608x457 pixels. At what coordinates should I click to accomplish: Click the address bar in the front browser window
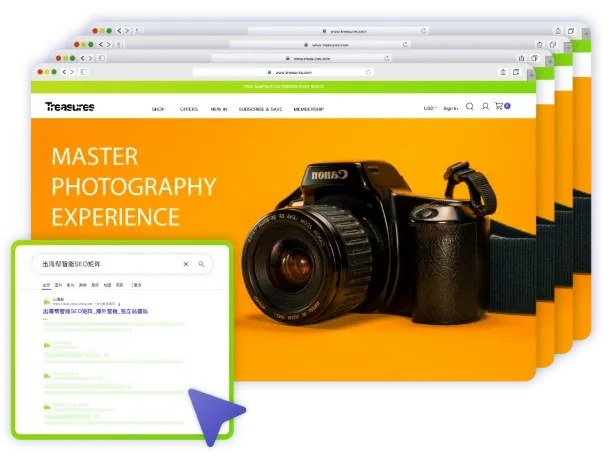click(283, 72)
